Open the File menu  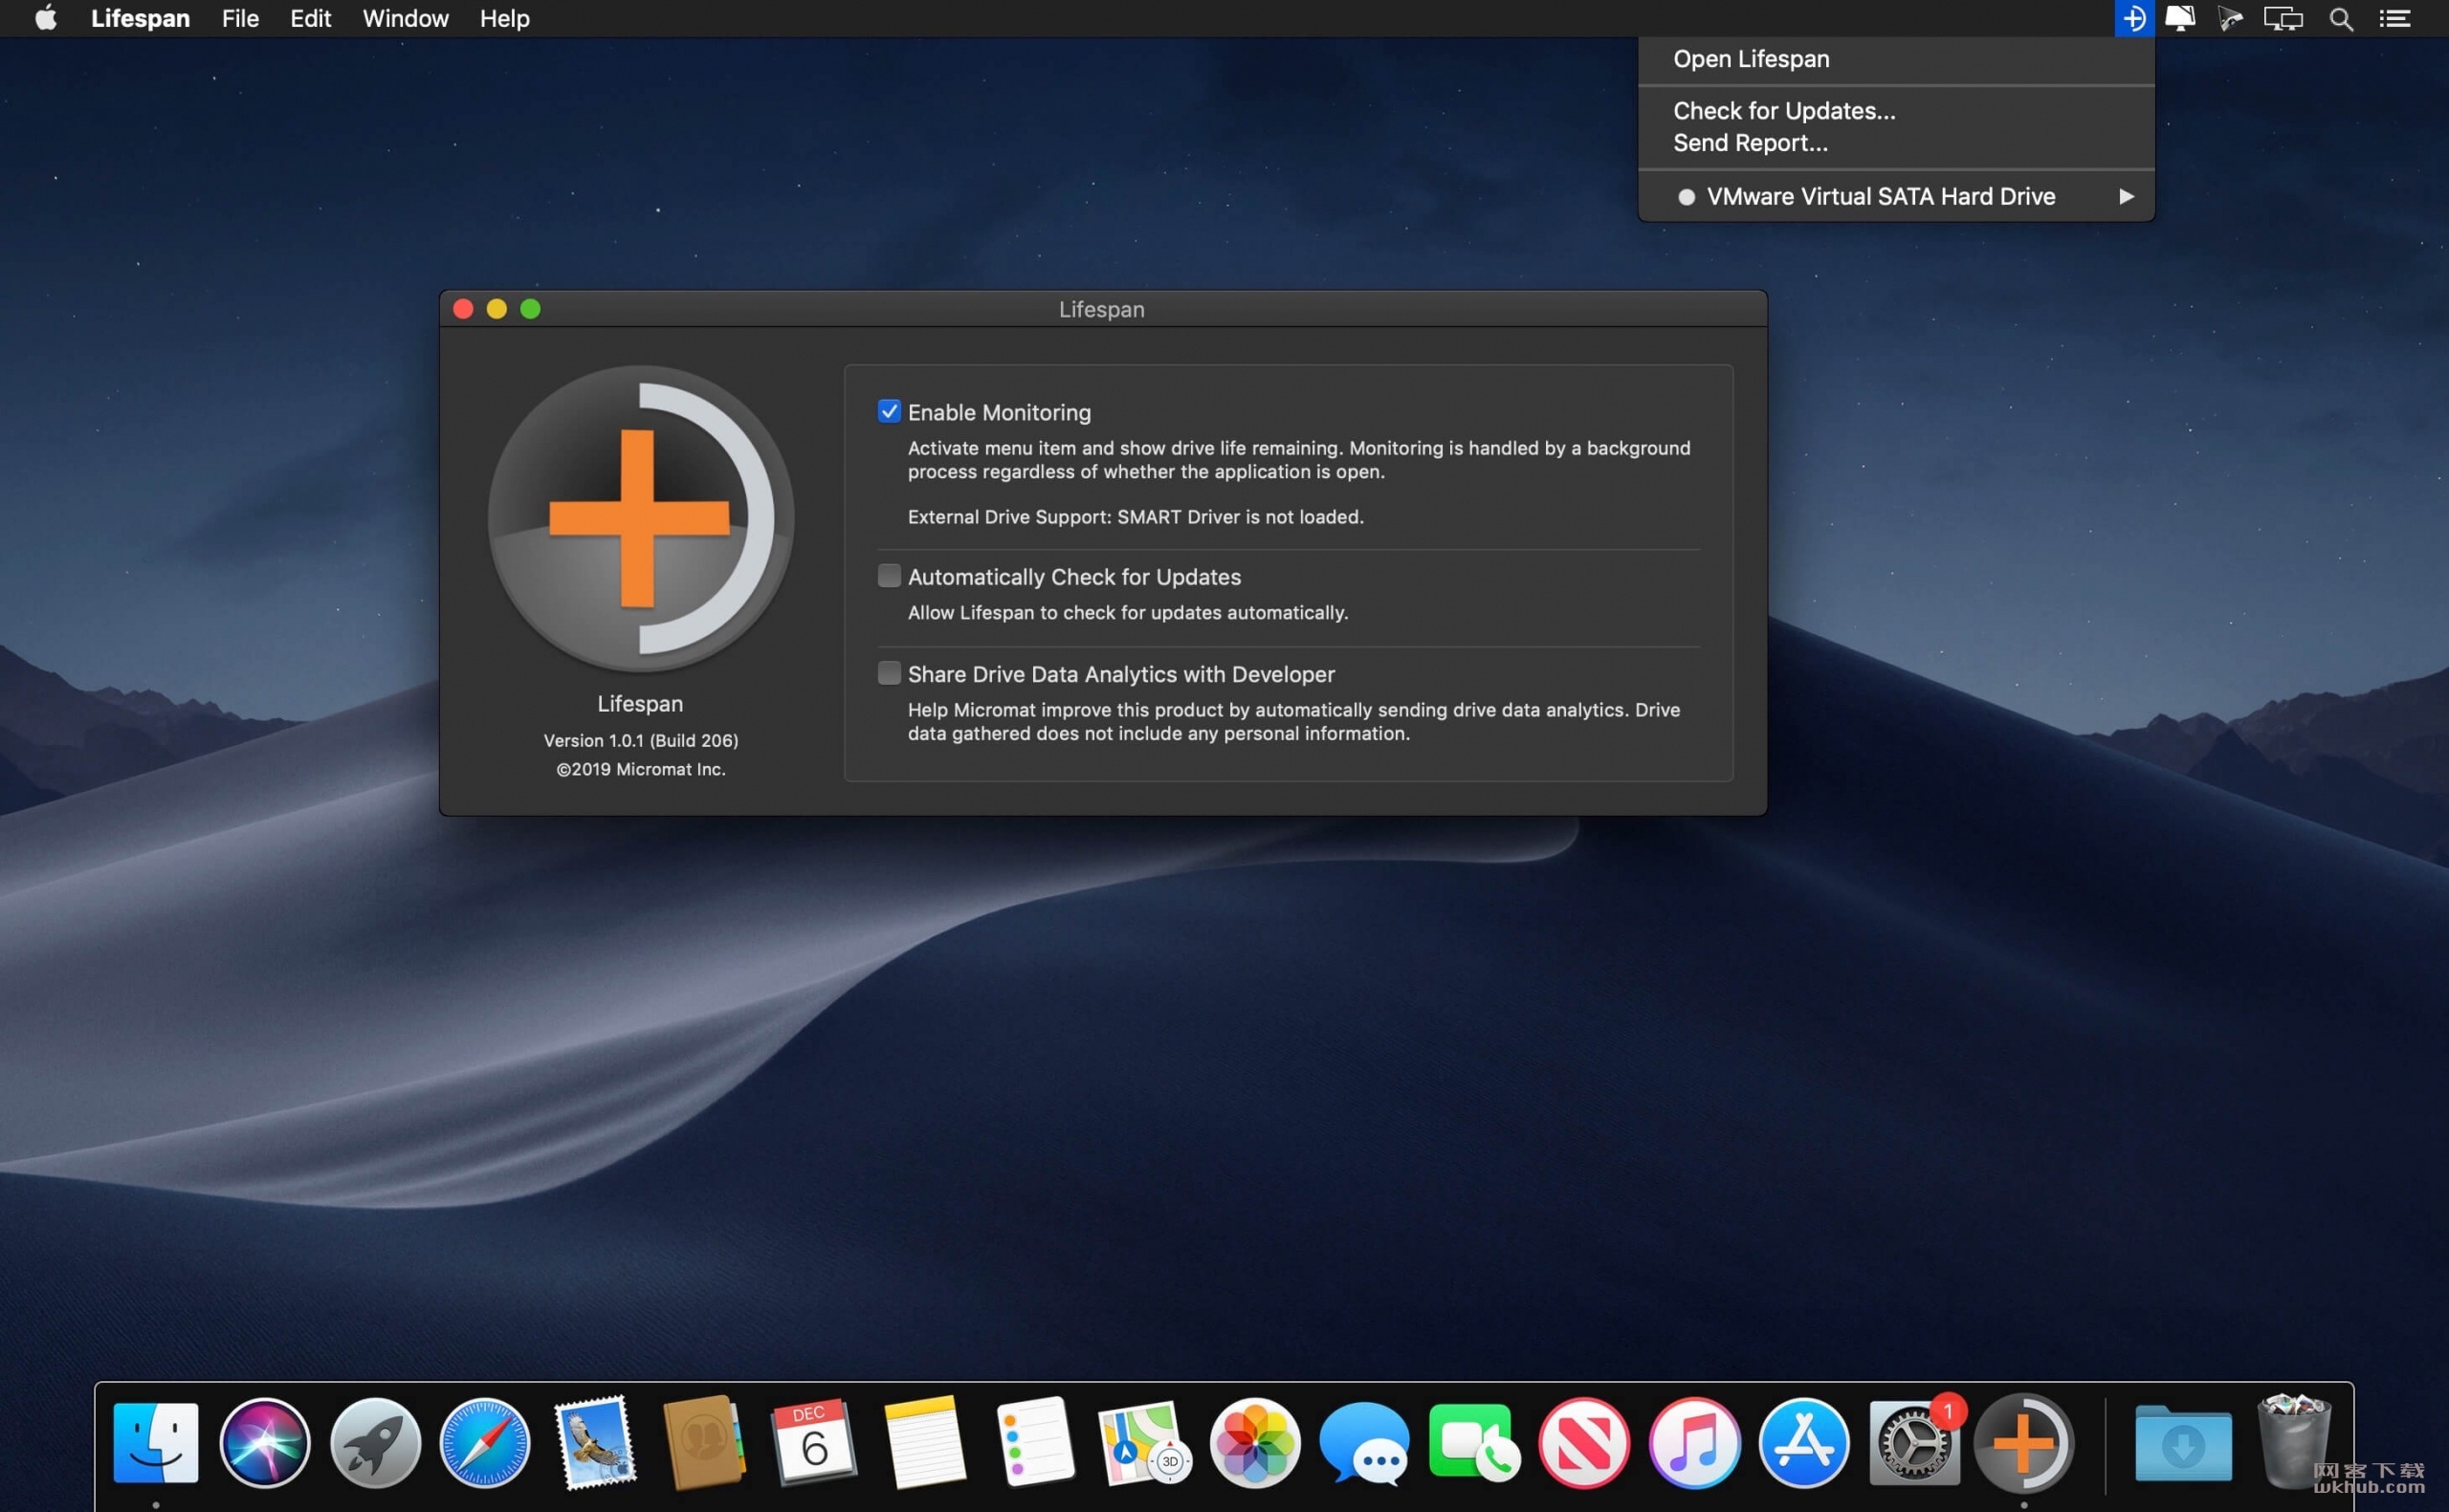[240, 18]
